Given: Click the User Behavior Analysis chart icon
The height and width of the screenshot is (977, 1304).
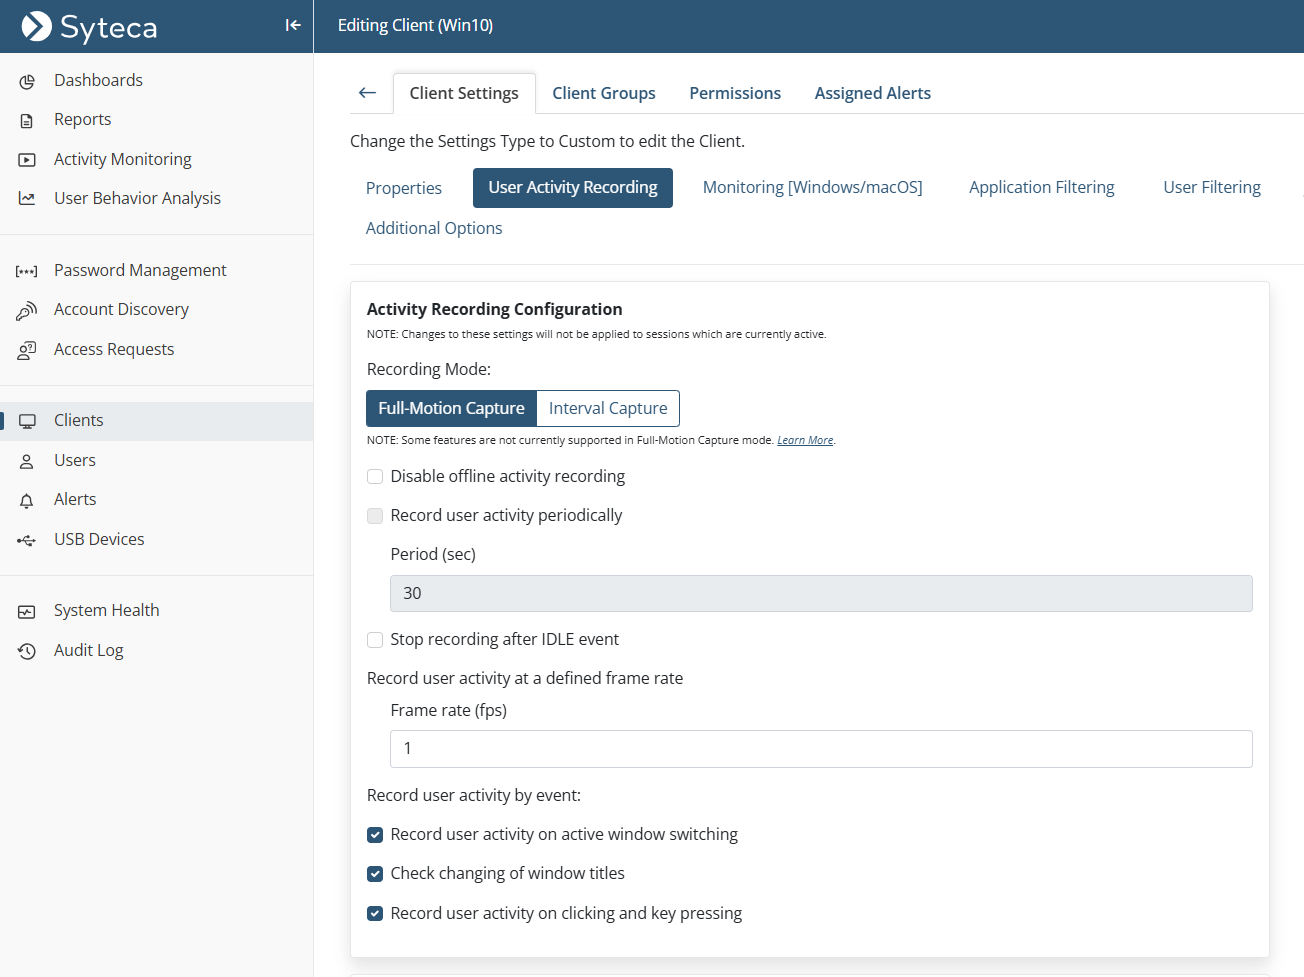Looking at the screenshot, I should pos(27,199).
